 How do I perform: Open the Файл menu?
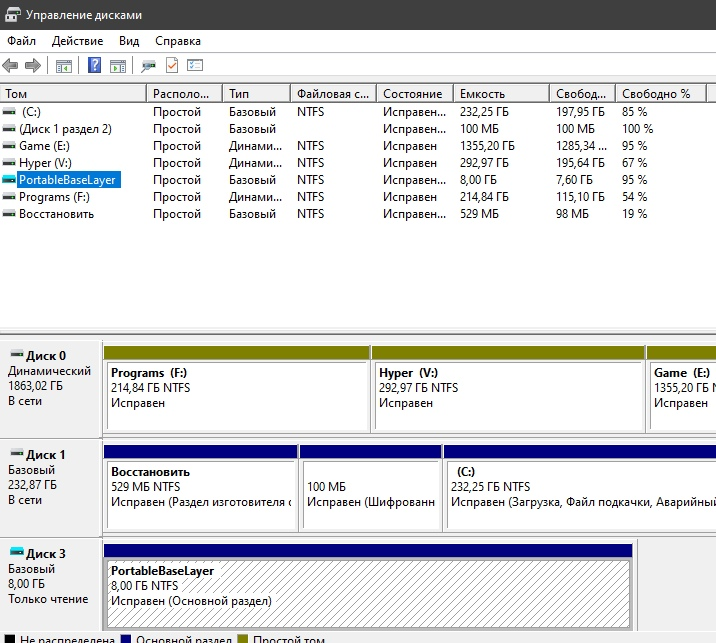click(x=21, y=41)
